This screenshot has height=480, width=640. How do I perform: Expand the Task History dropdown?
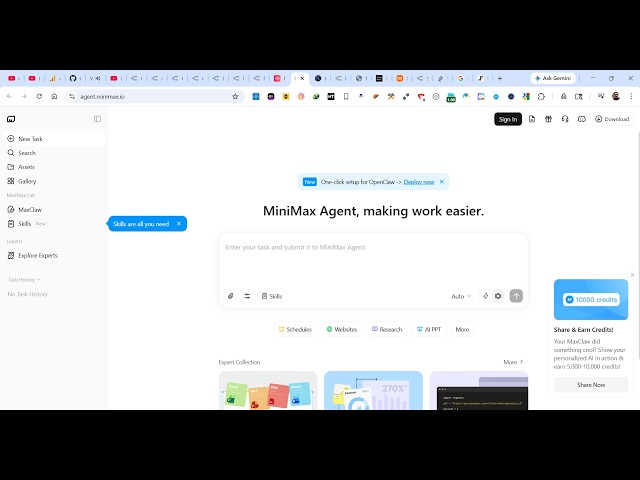pos(24,280)
